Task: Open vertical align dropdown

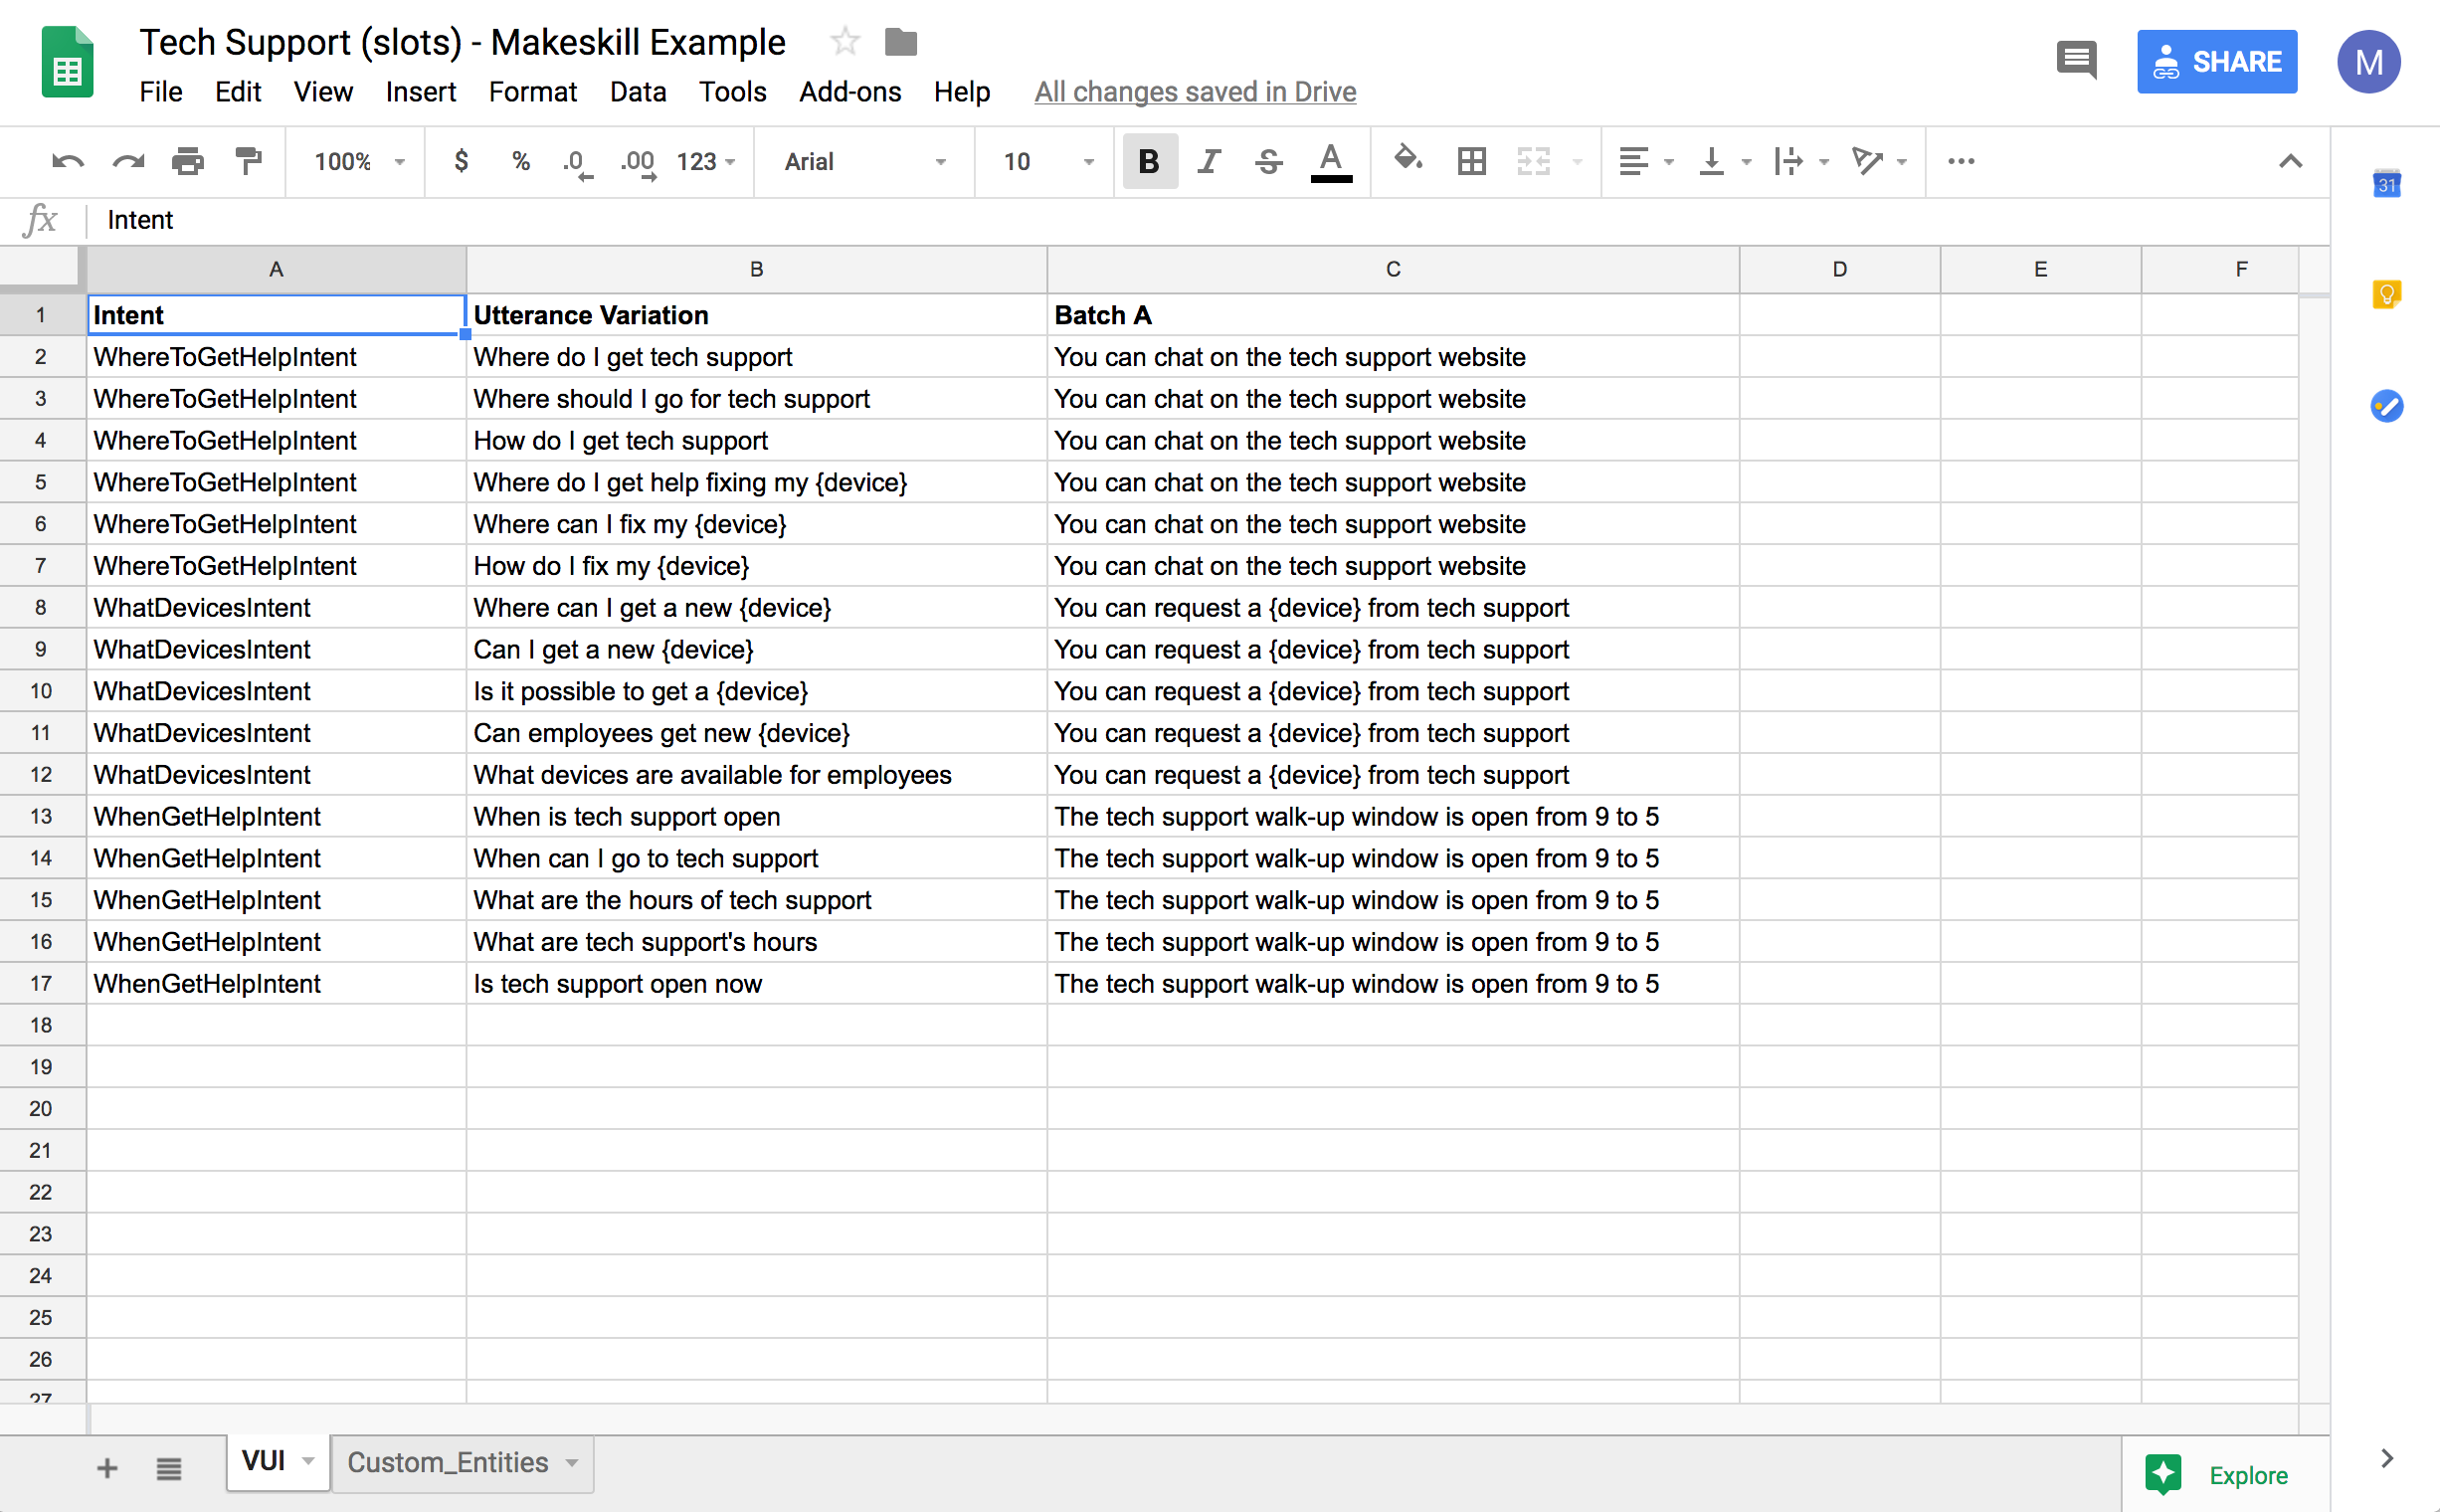Action: tap(1724, 161)
